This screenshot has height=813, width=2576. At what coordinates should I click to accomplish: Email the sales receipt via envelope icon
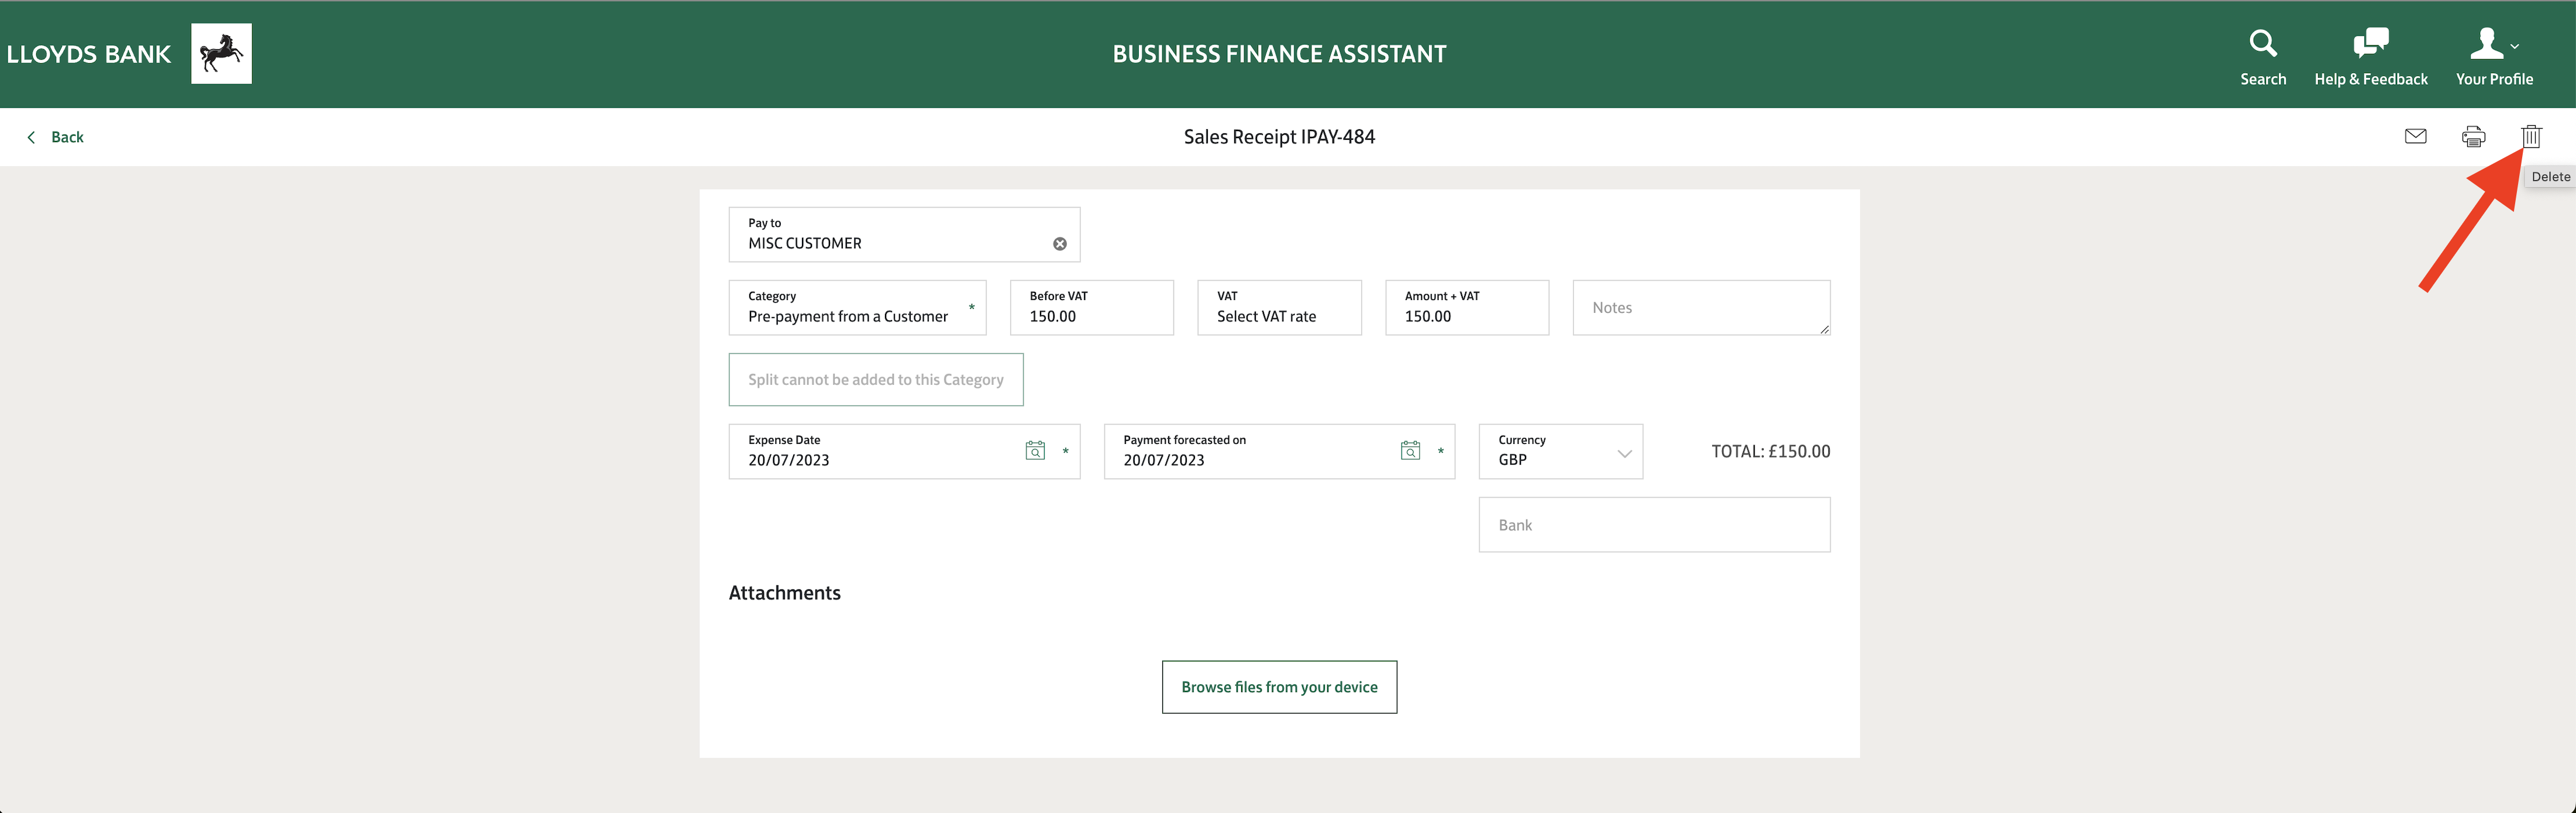[2415, 136]
